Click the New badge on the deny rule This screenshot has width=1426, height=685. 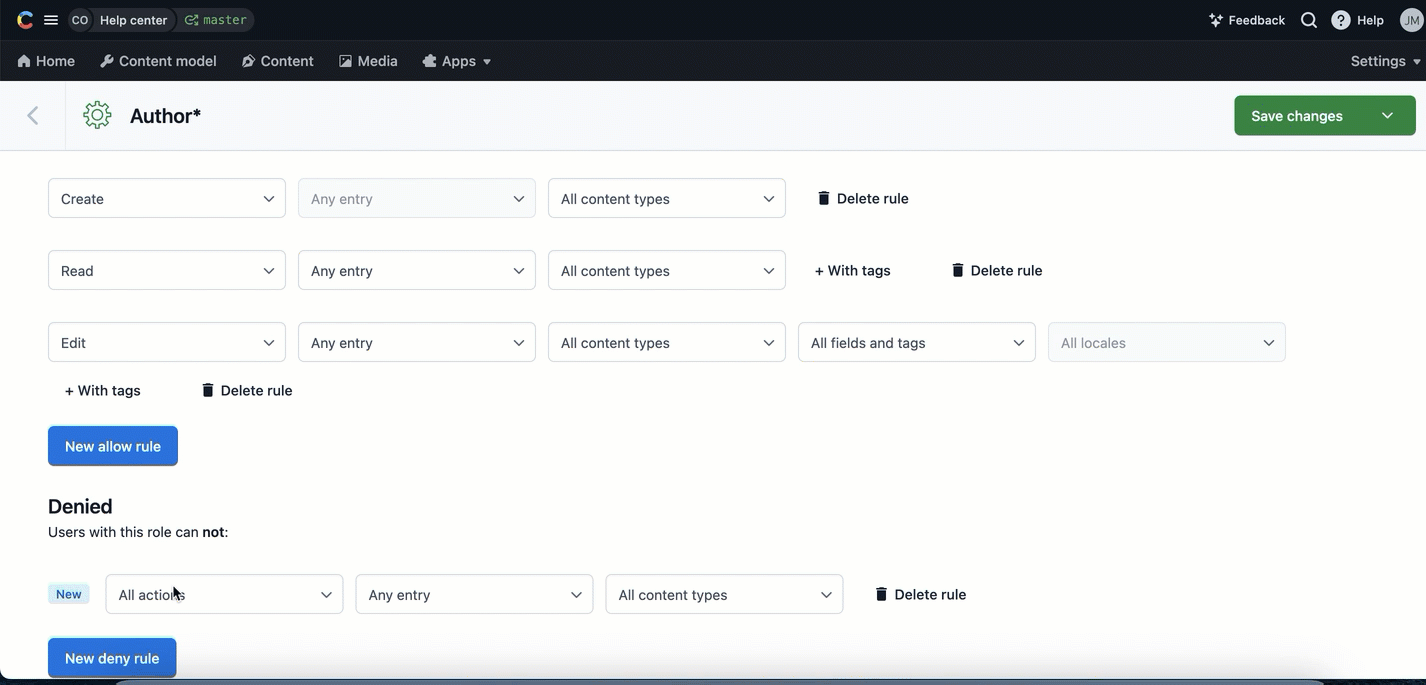[69, 594]
